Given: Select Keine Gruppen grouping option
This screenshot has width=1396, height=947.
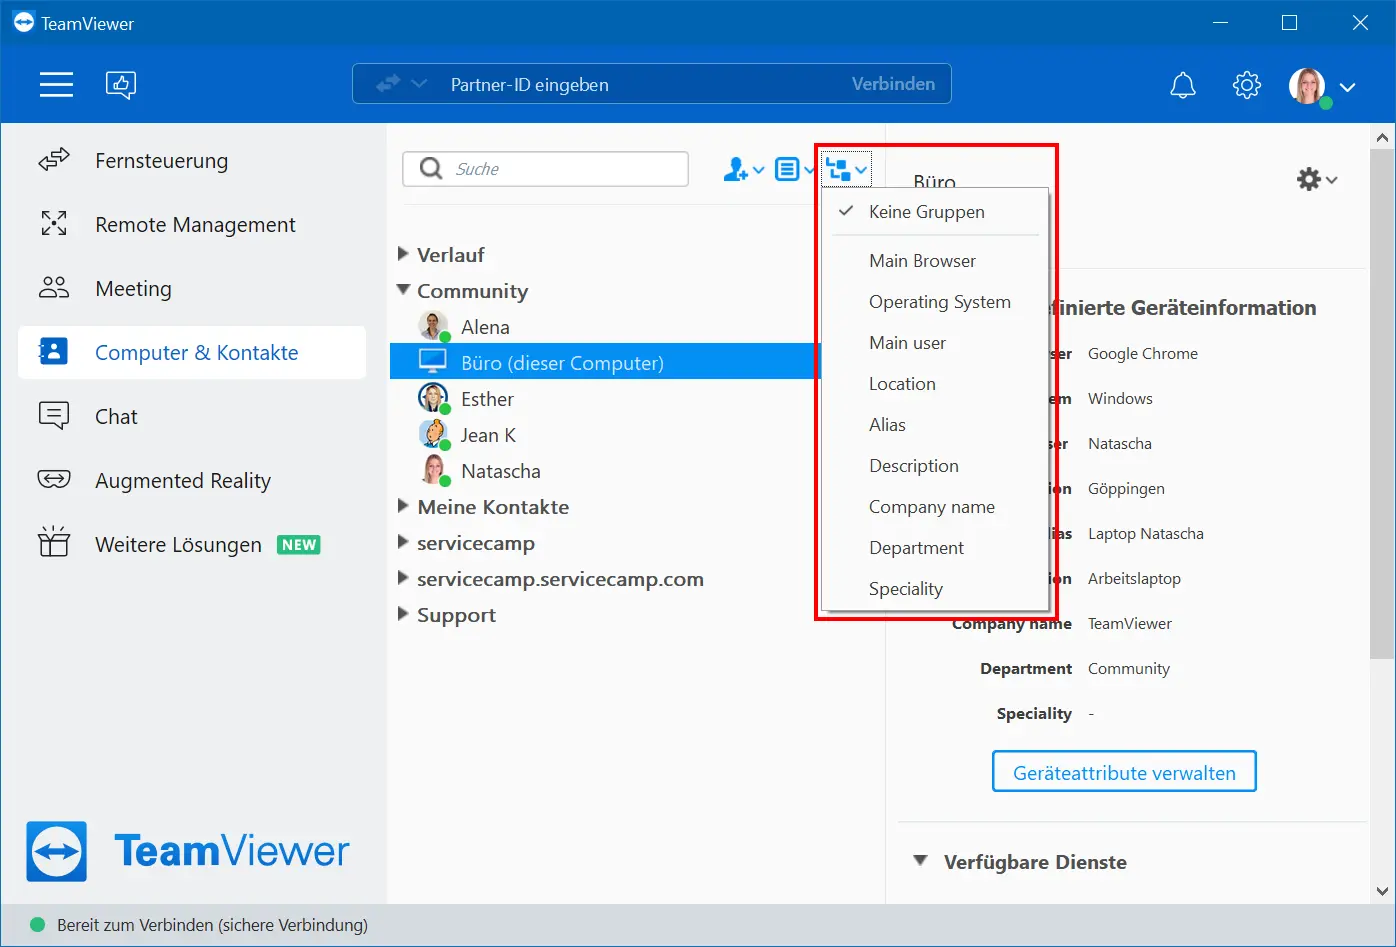Looking at the screenshot, I should point(935,212).
